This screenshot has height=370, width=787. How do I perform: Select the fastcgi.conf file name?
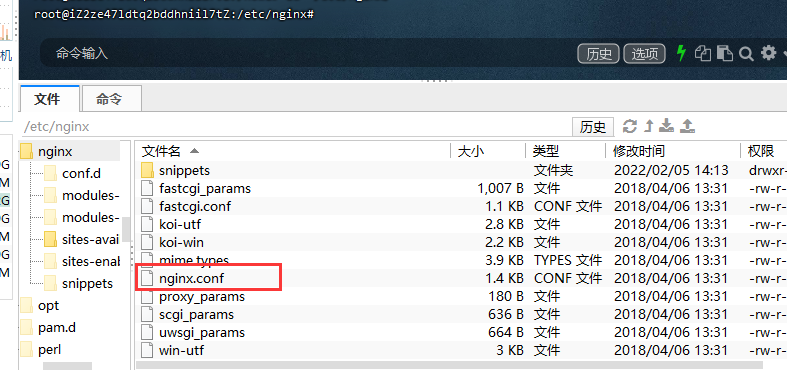point(195,206)
